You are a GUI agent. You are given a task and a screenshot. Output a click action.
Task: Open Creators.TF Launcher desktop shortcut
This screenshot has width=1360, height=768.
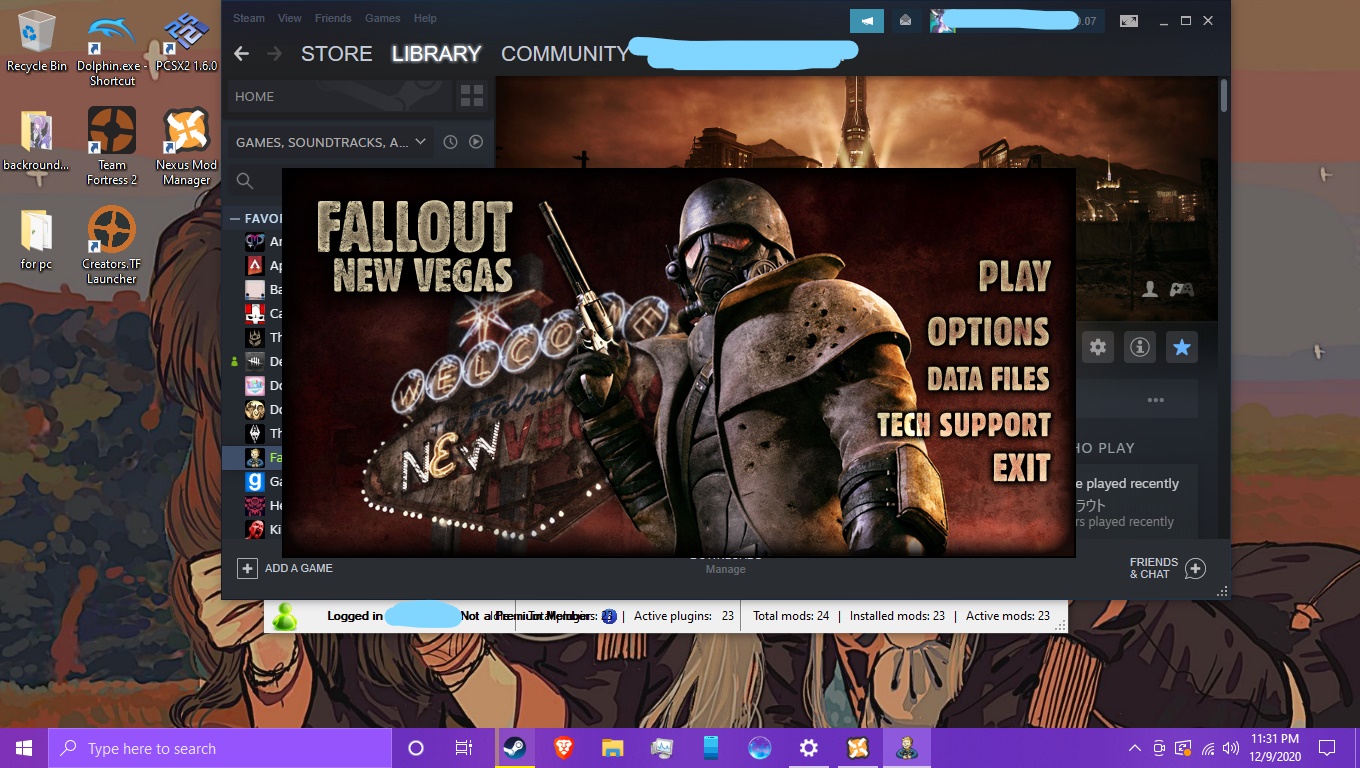pyautogui.click(x=112, y=245)
